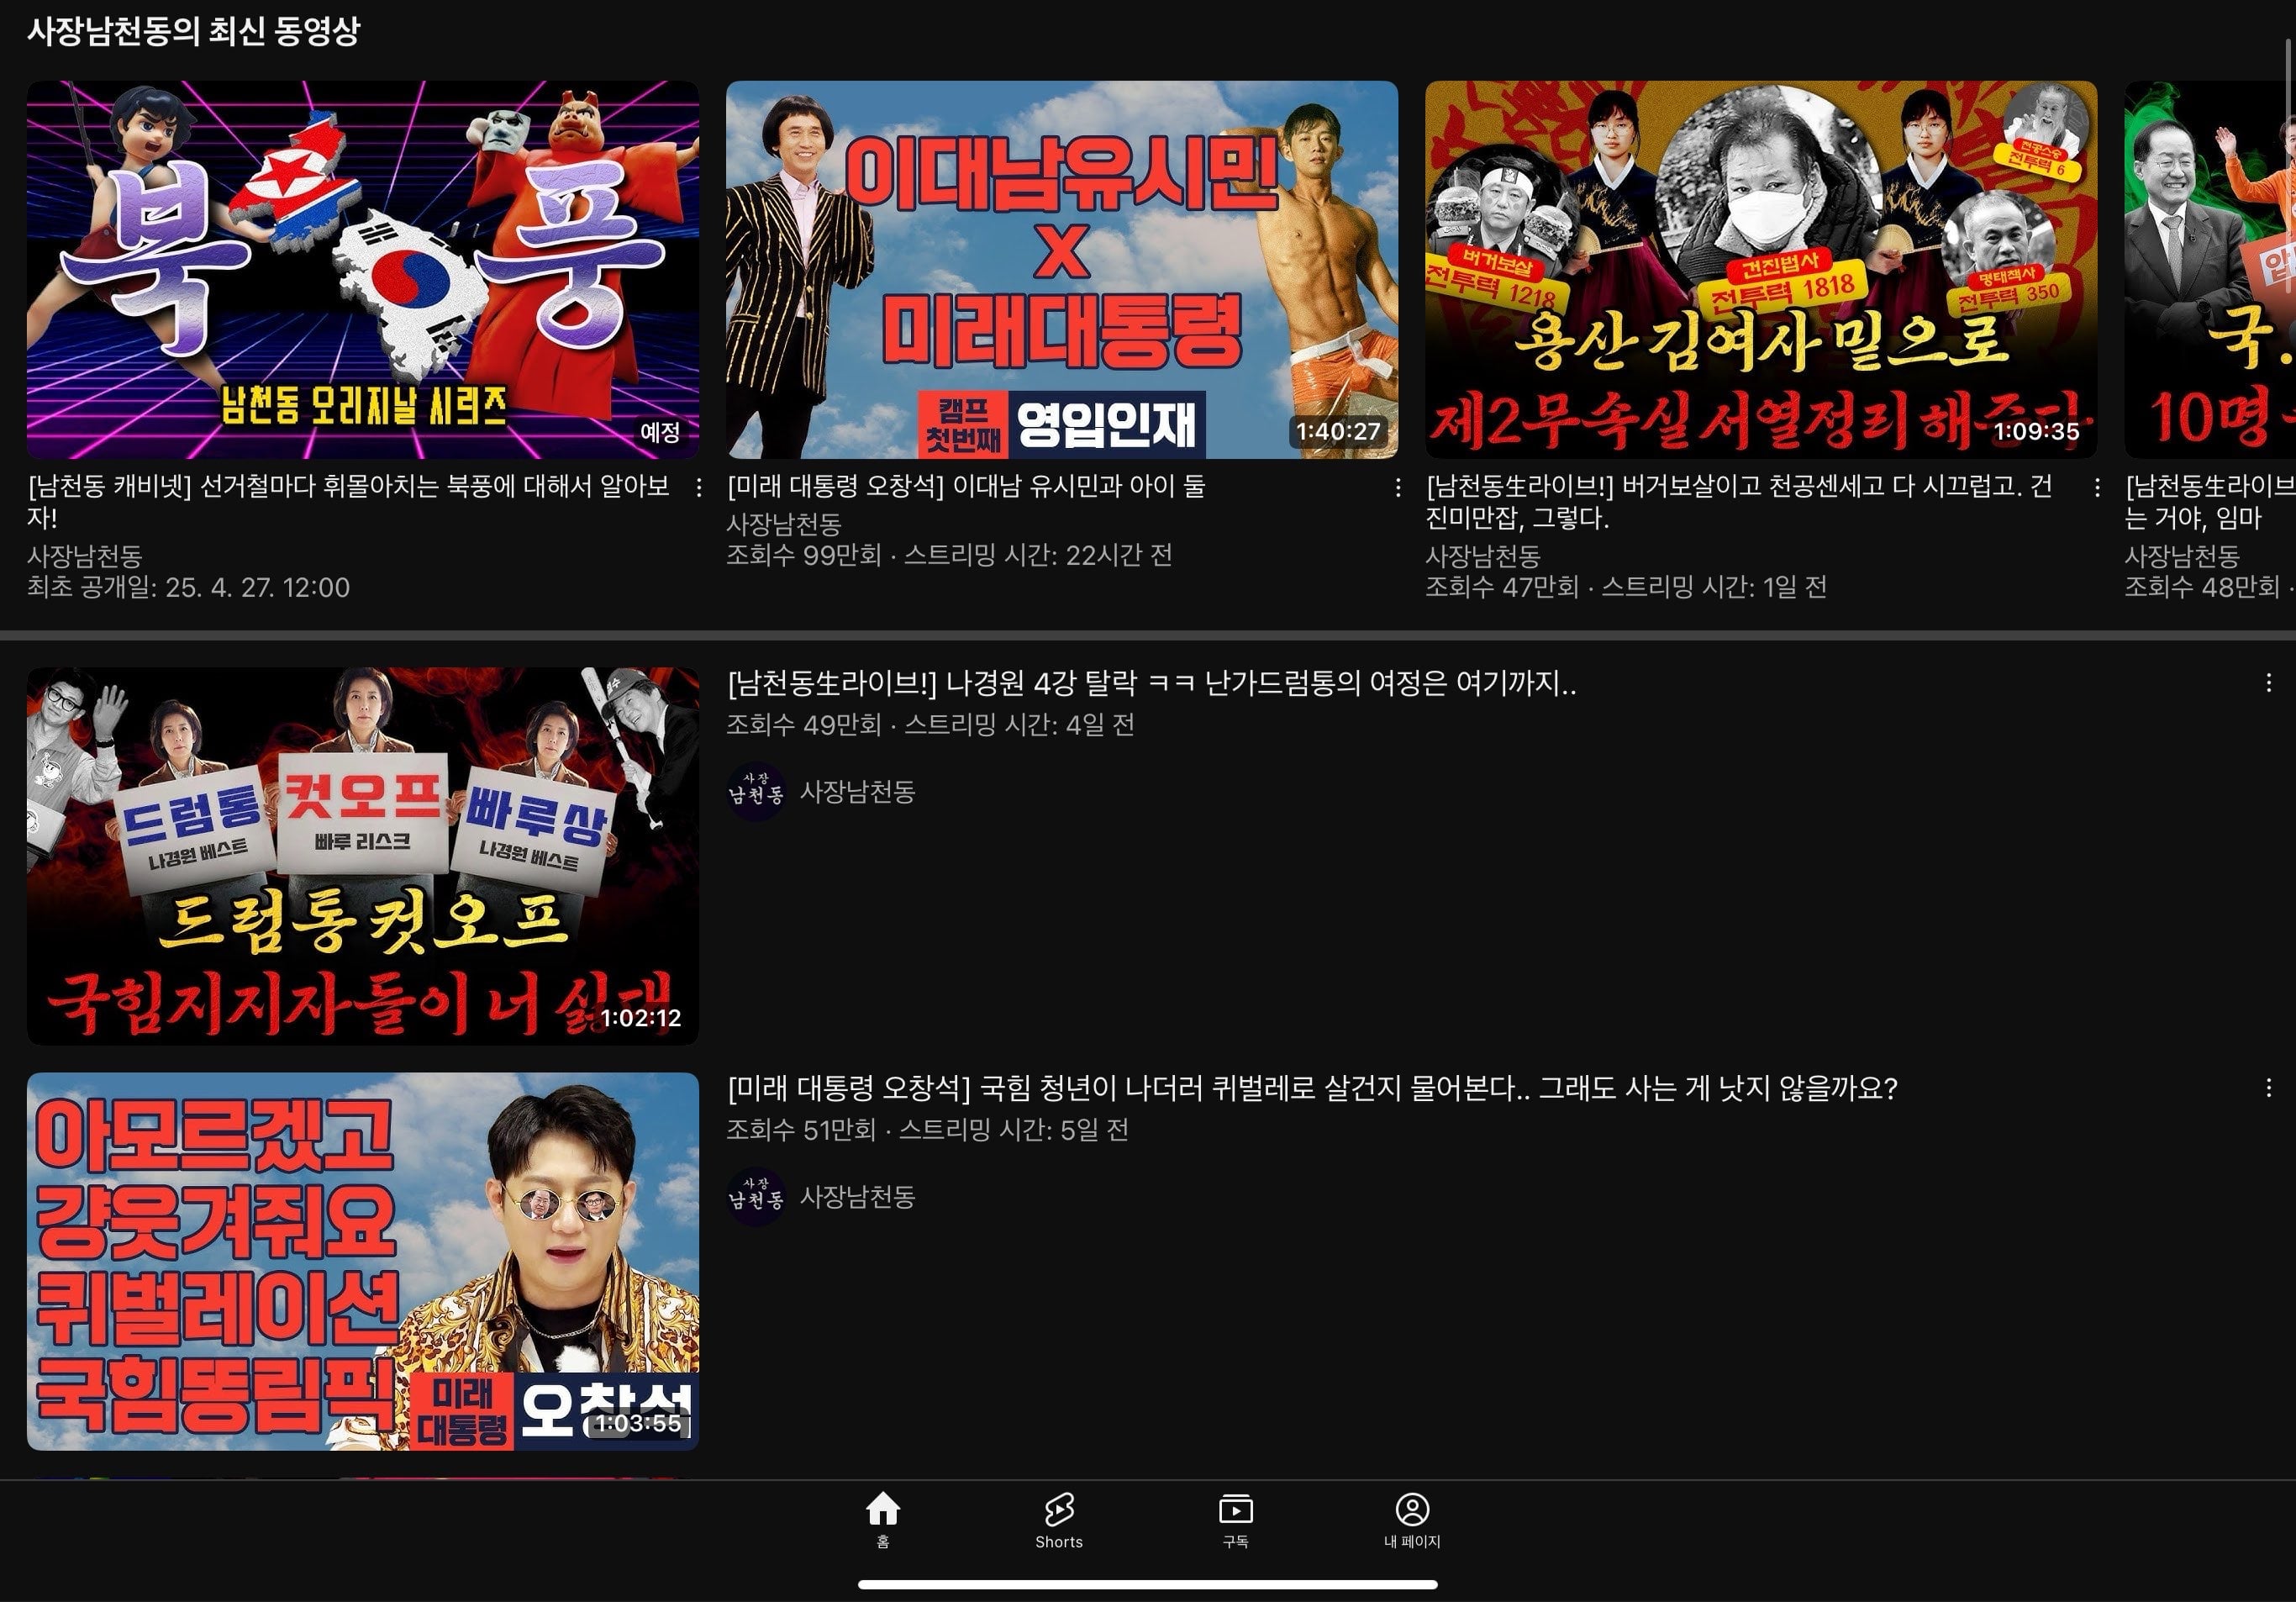2296x1602 pixels.
Task: Play the 아모르겠고 걍웃겨줘요 thumbnail
Action: 362,1261
